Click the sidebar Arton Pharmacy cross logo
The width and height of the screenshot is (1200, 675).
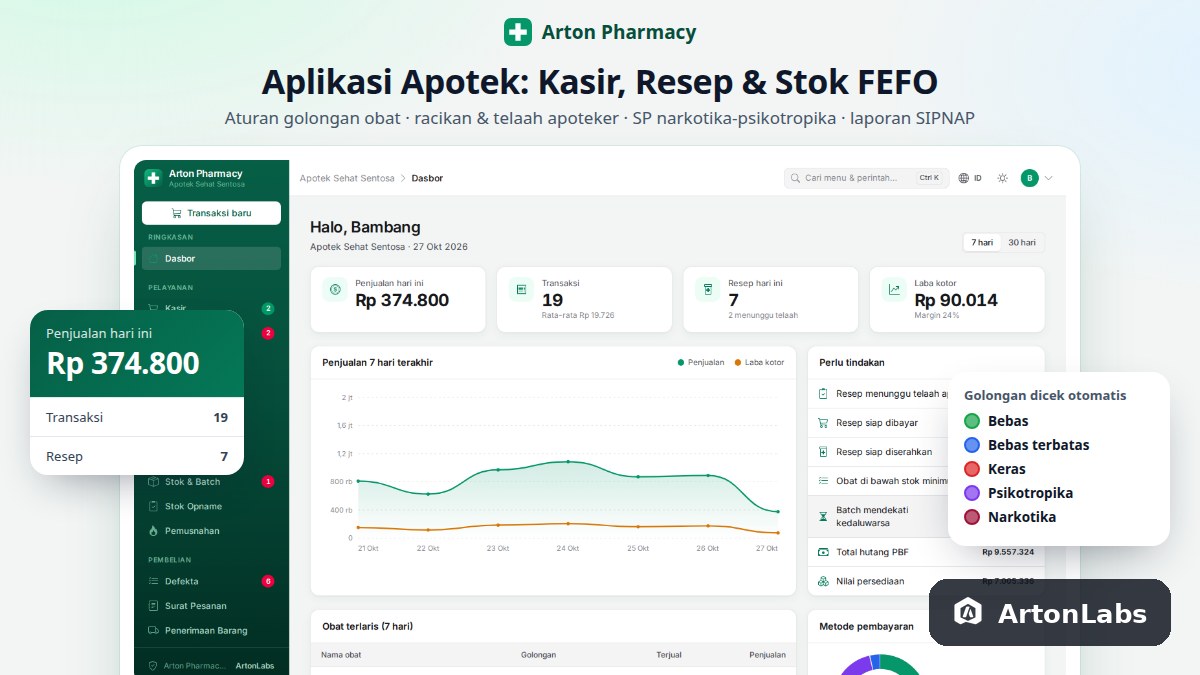[153, 178]
